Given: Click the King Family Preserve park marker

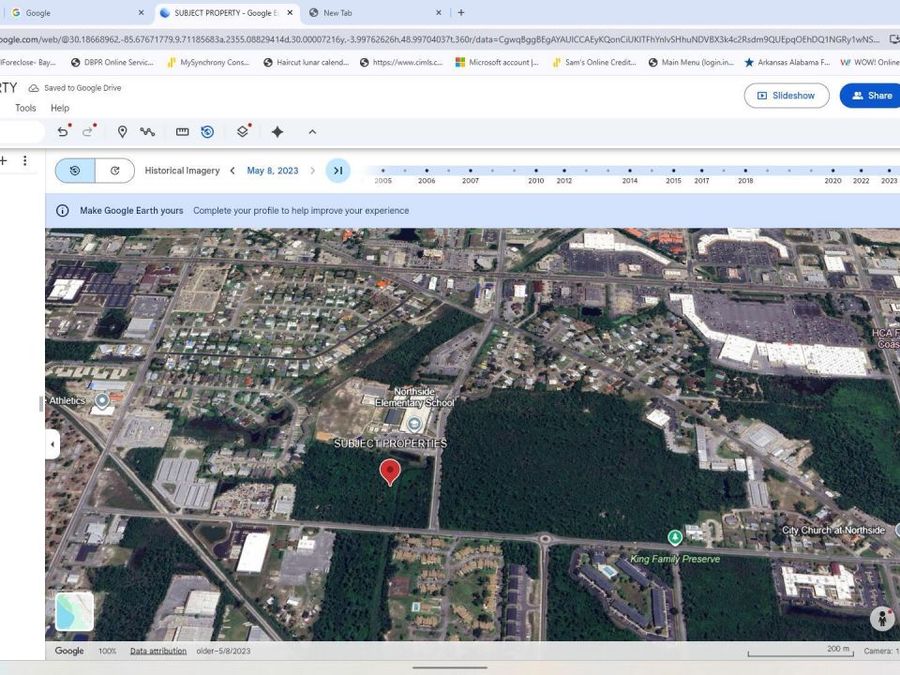Looking at the screenshot, I should [x=675, y=537].
